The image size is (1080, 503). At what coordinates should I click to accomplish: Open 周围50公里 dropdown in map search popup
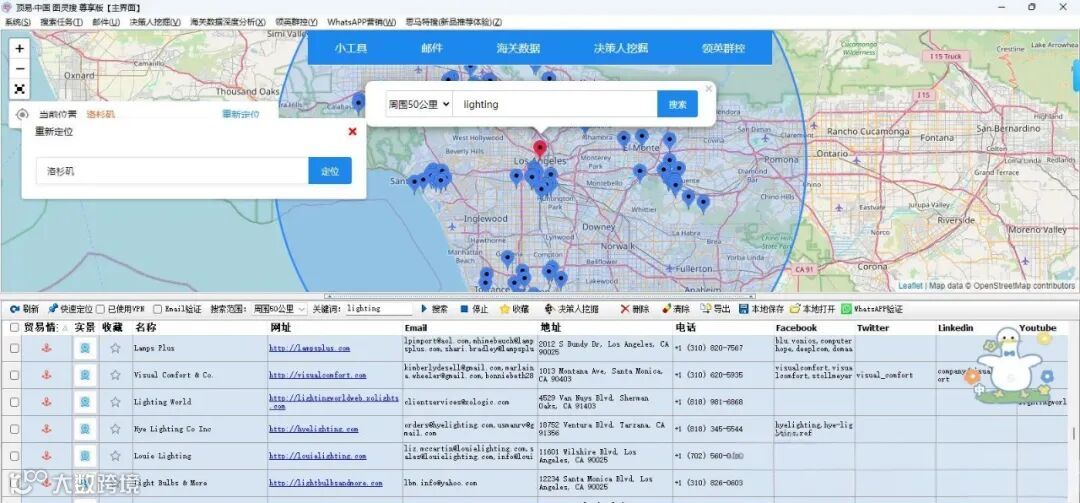click(419, 104)
